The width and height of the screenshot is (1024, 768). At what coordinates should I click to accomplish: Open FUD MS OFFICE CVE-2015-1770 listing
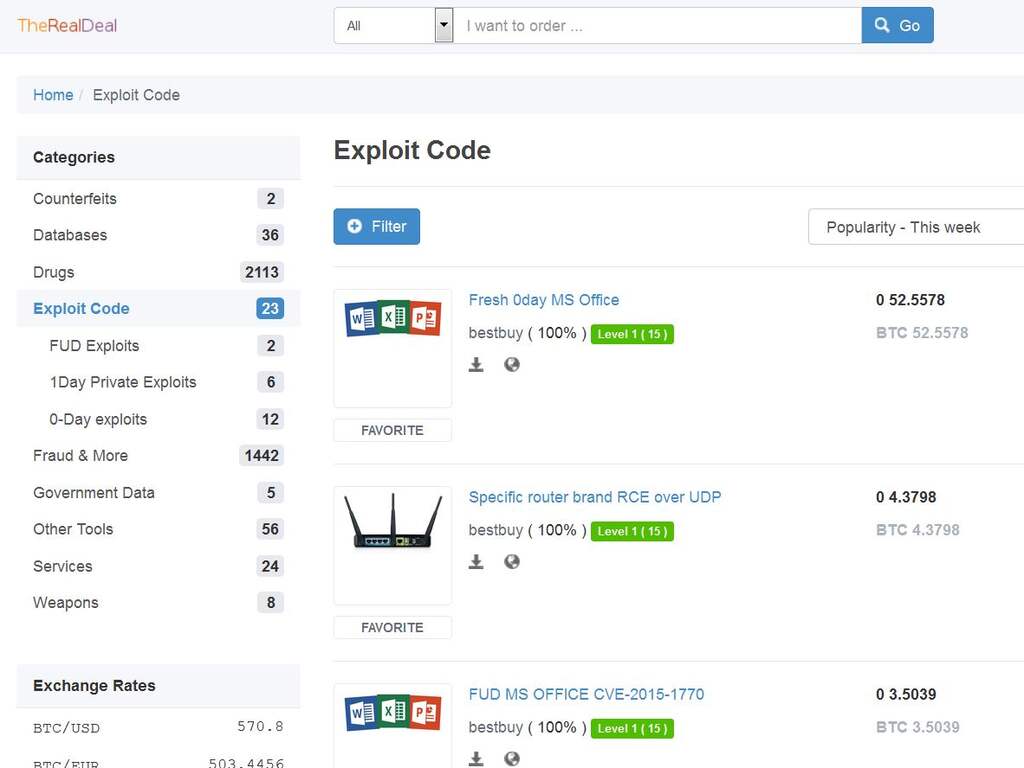coord(586,694)
